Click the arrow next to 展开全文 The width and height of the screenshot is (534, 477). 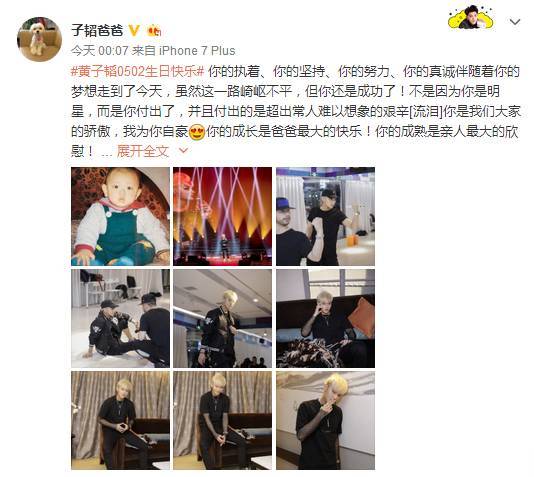[x=184, y=150]
